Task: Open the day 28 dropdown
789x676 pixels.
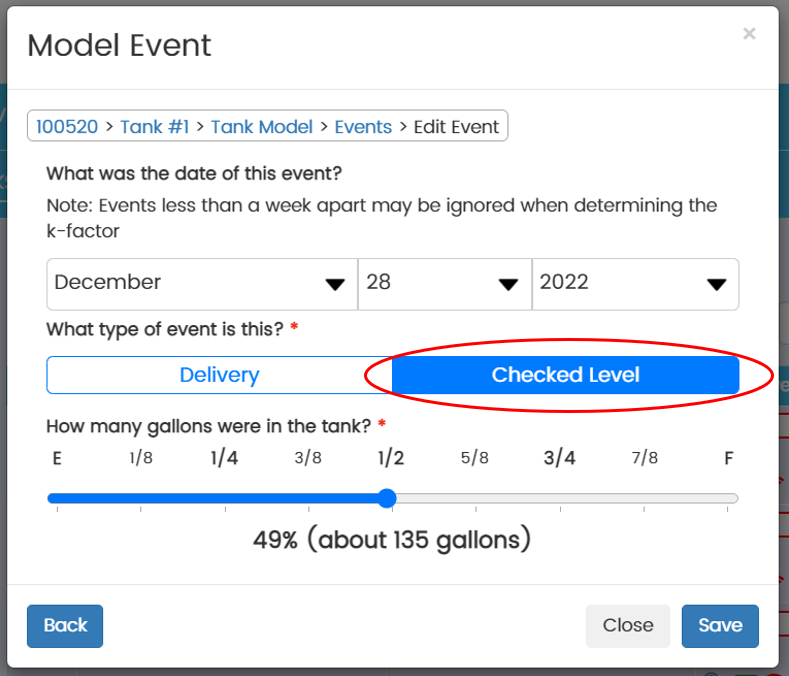Action: [444, 284]
